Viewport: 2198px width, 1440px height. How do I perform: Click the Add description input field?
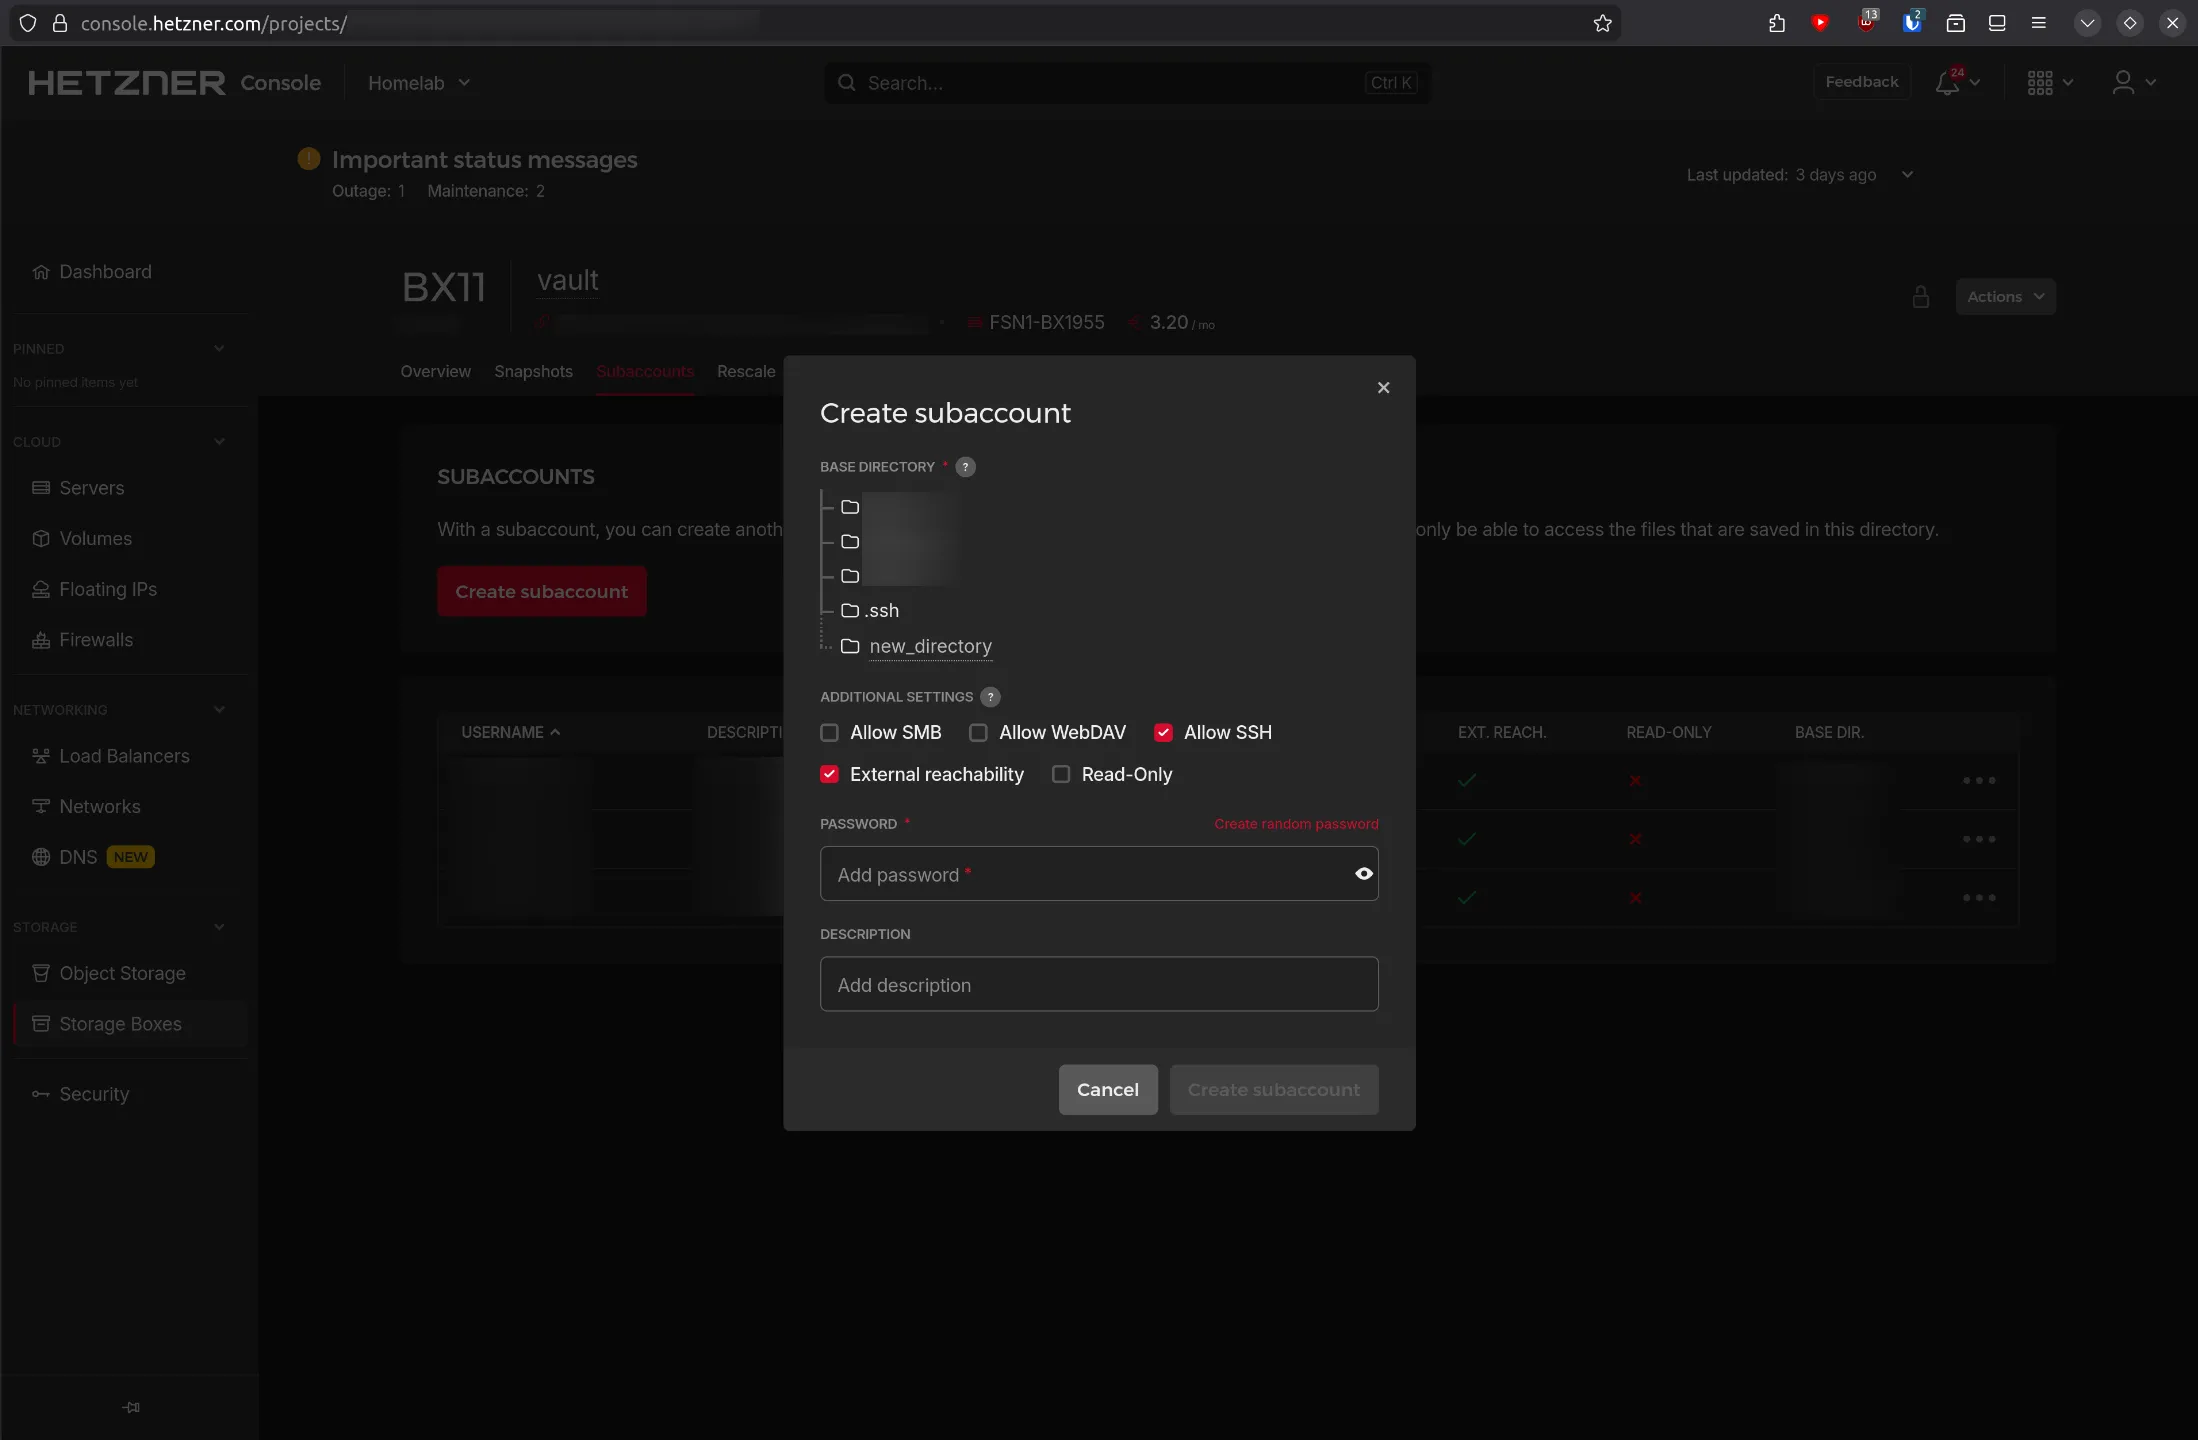(x=1098, y=985)
